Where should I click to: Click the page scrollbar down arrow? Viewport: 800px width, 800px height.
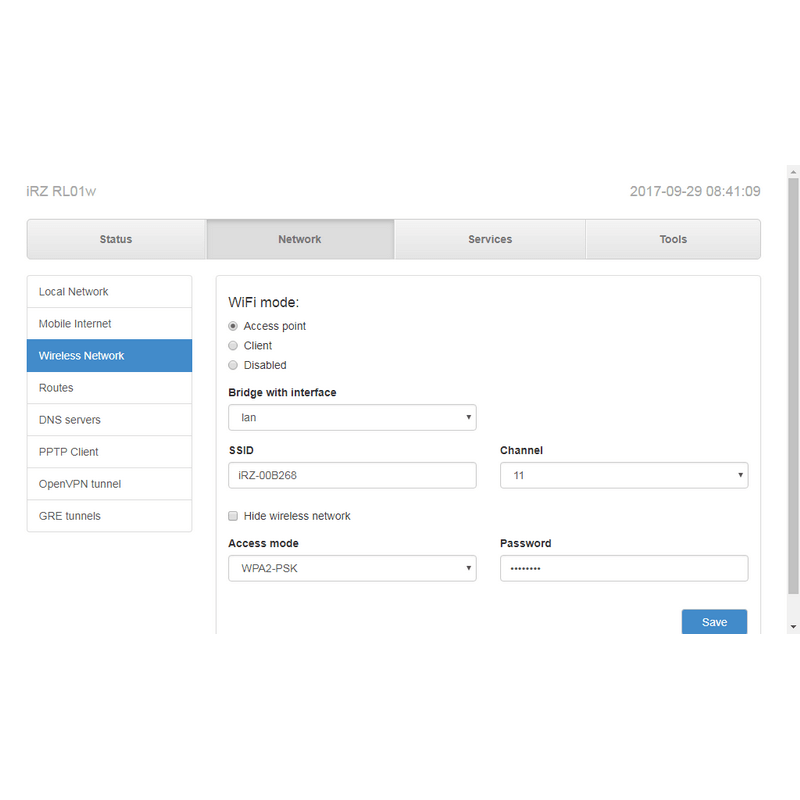(794, 626)
